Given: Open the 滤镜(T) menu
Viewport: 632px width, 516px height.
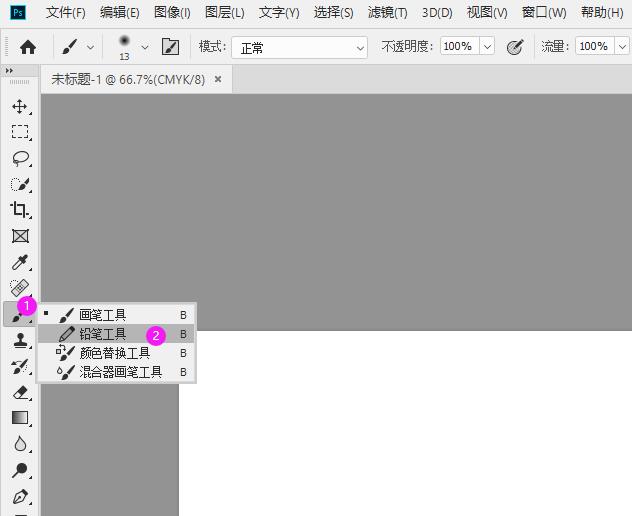Looking at the screenshot, I should click(387, 12).
